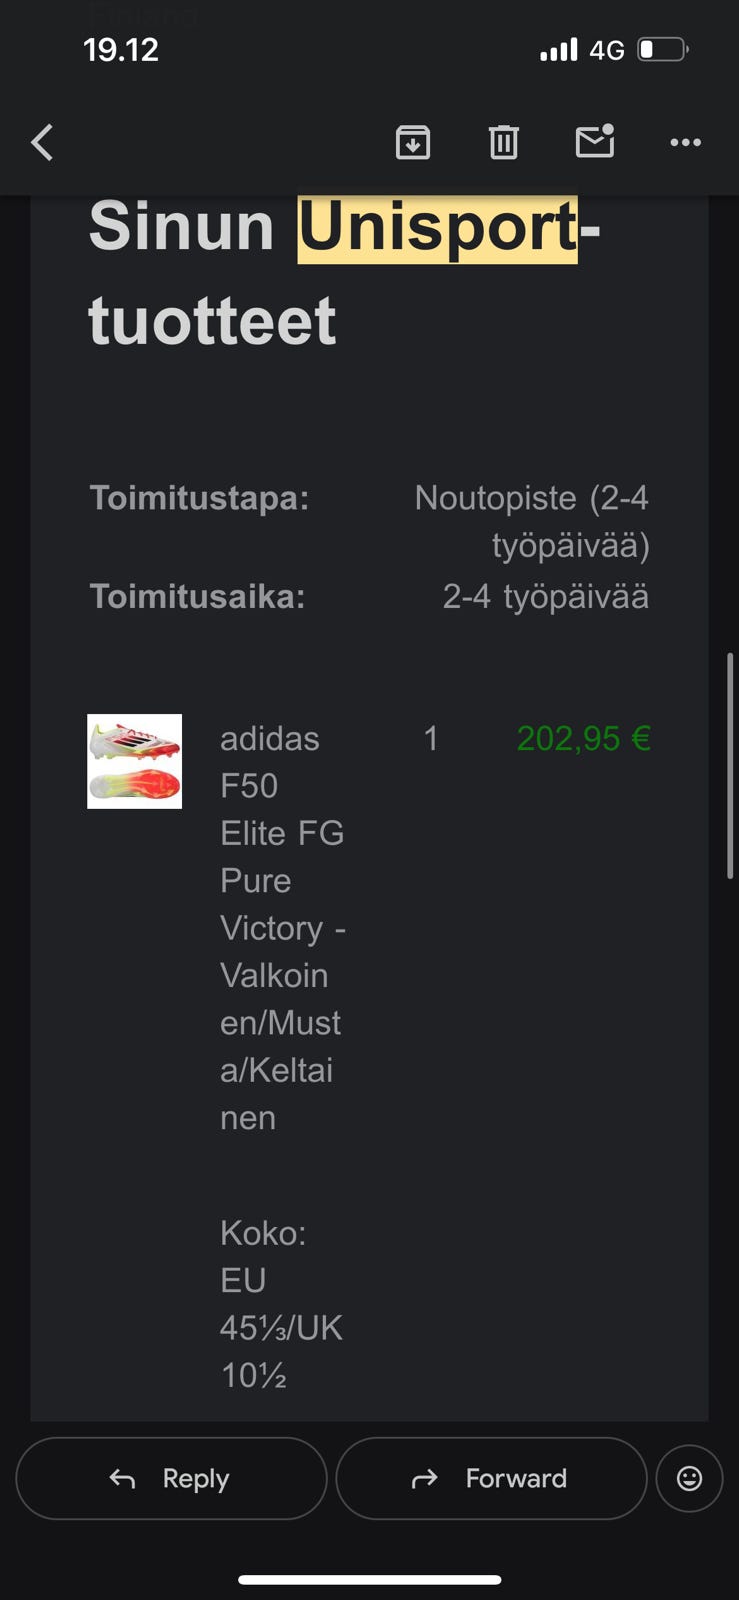The height and width of the screenshot is (1600, 739).
Task: Tap the cellular signal bars icon
Action: [558, 50]
